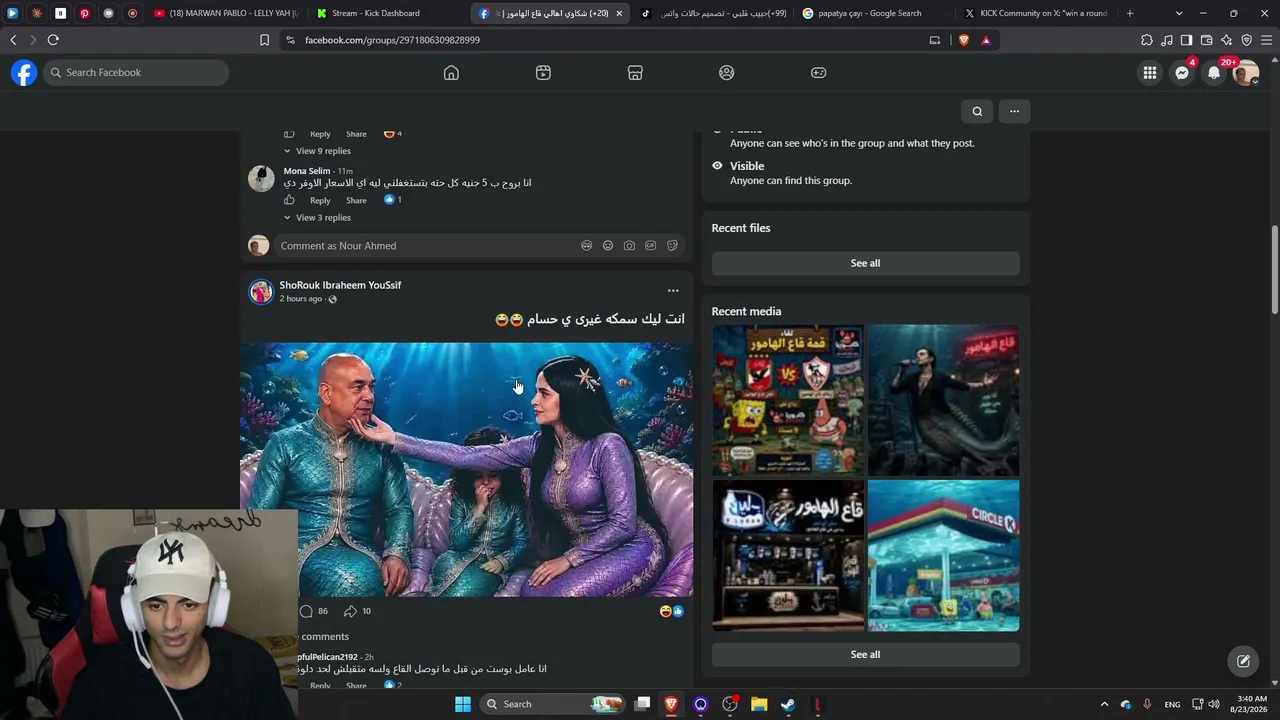This screenshot has width=1280, height=720.
Task: Click the Facebook logo
Action: [24, 73]
